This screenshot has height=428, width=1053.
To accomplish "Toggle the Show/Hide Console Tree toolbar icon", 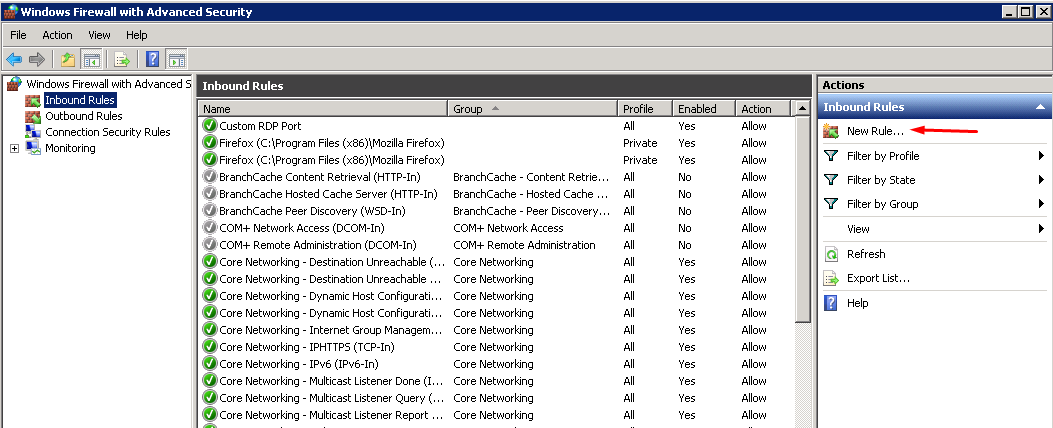I will coord(91,60).
